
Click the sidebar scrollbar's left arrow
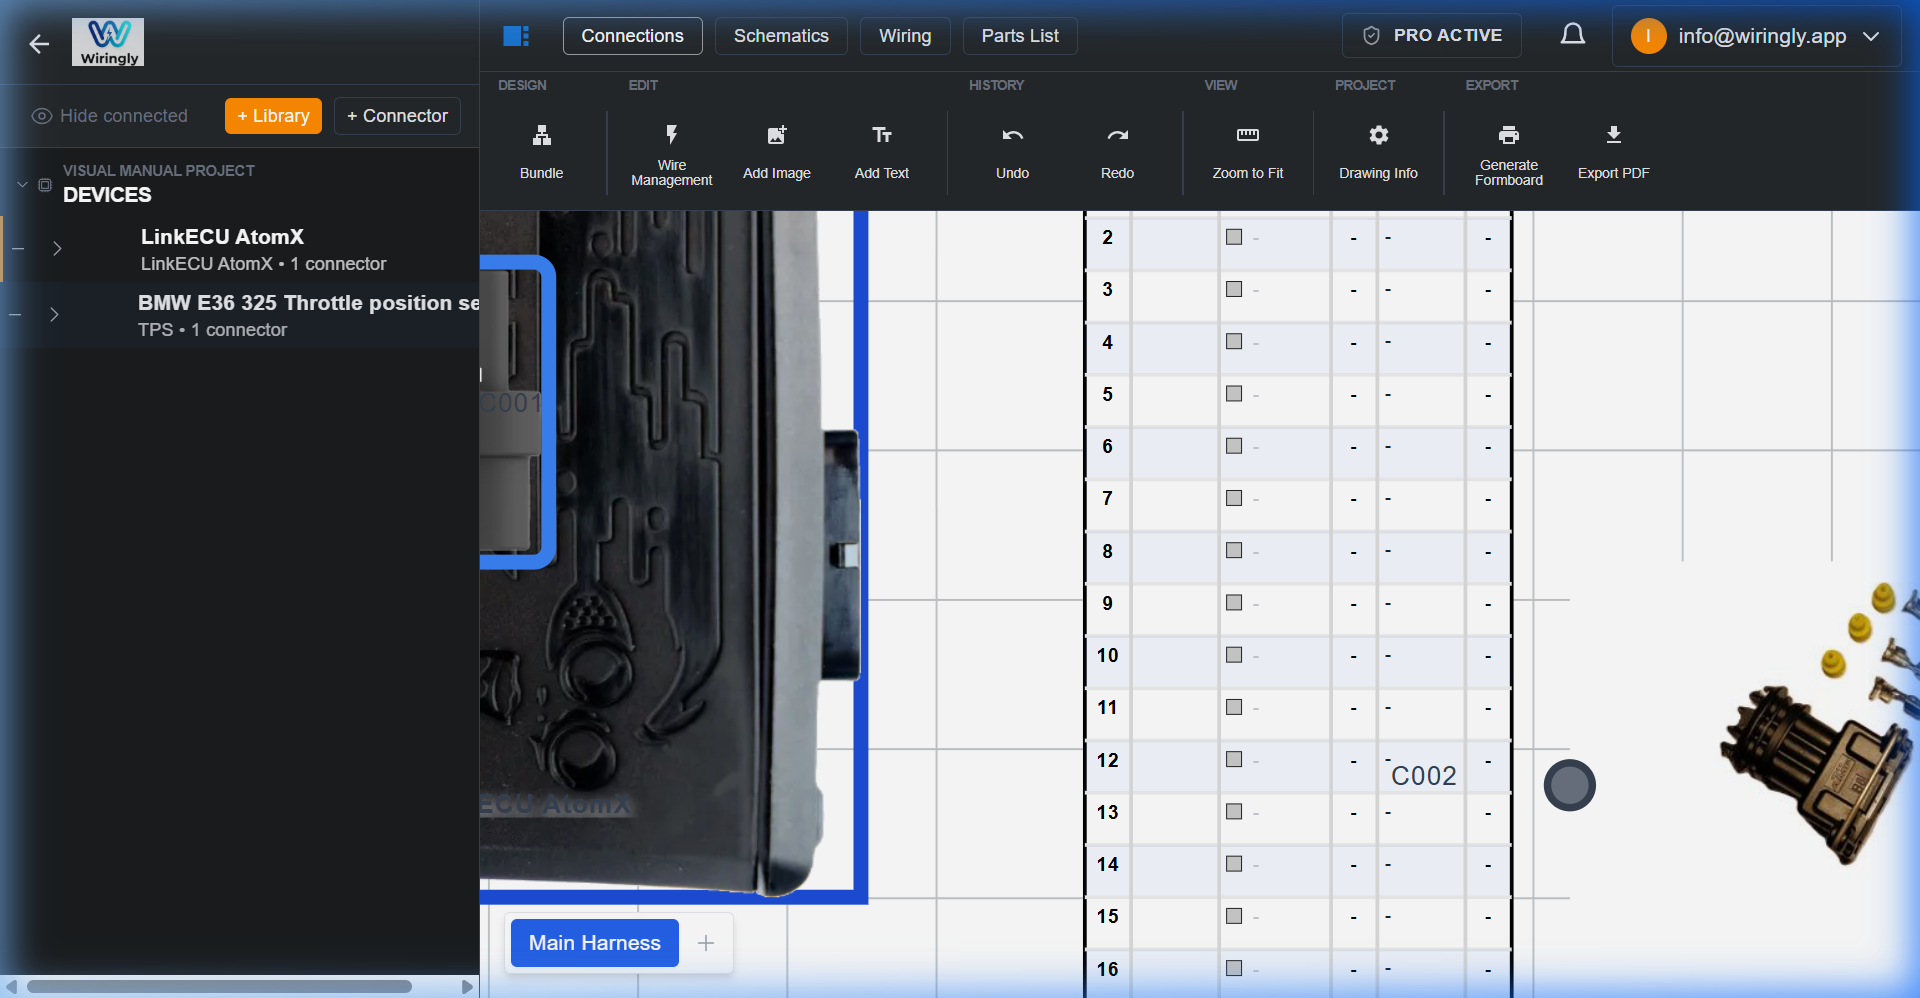(x=11, y=987)
